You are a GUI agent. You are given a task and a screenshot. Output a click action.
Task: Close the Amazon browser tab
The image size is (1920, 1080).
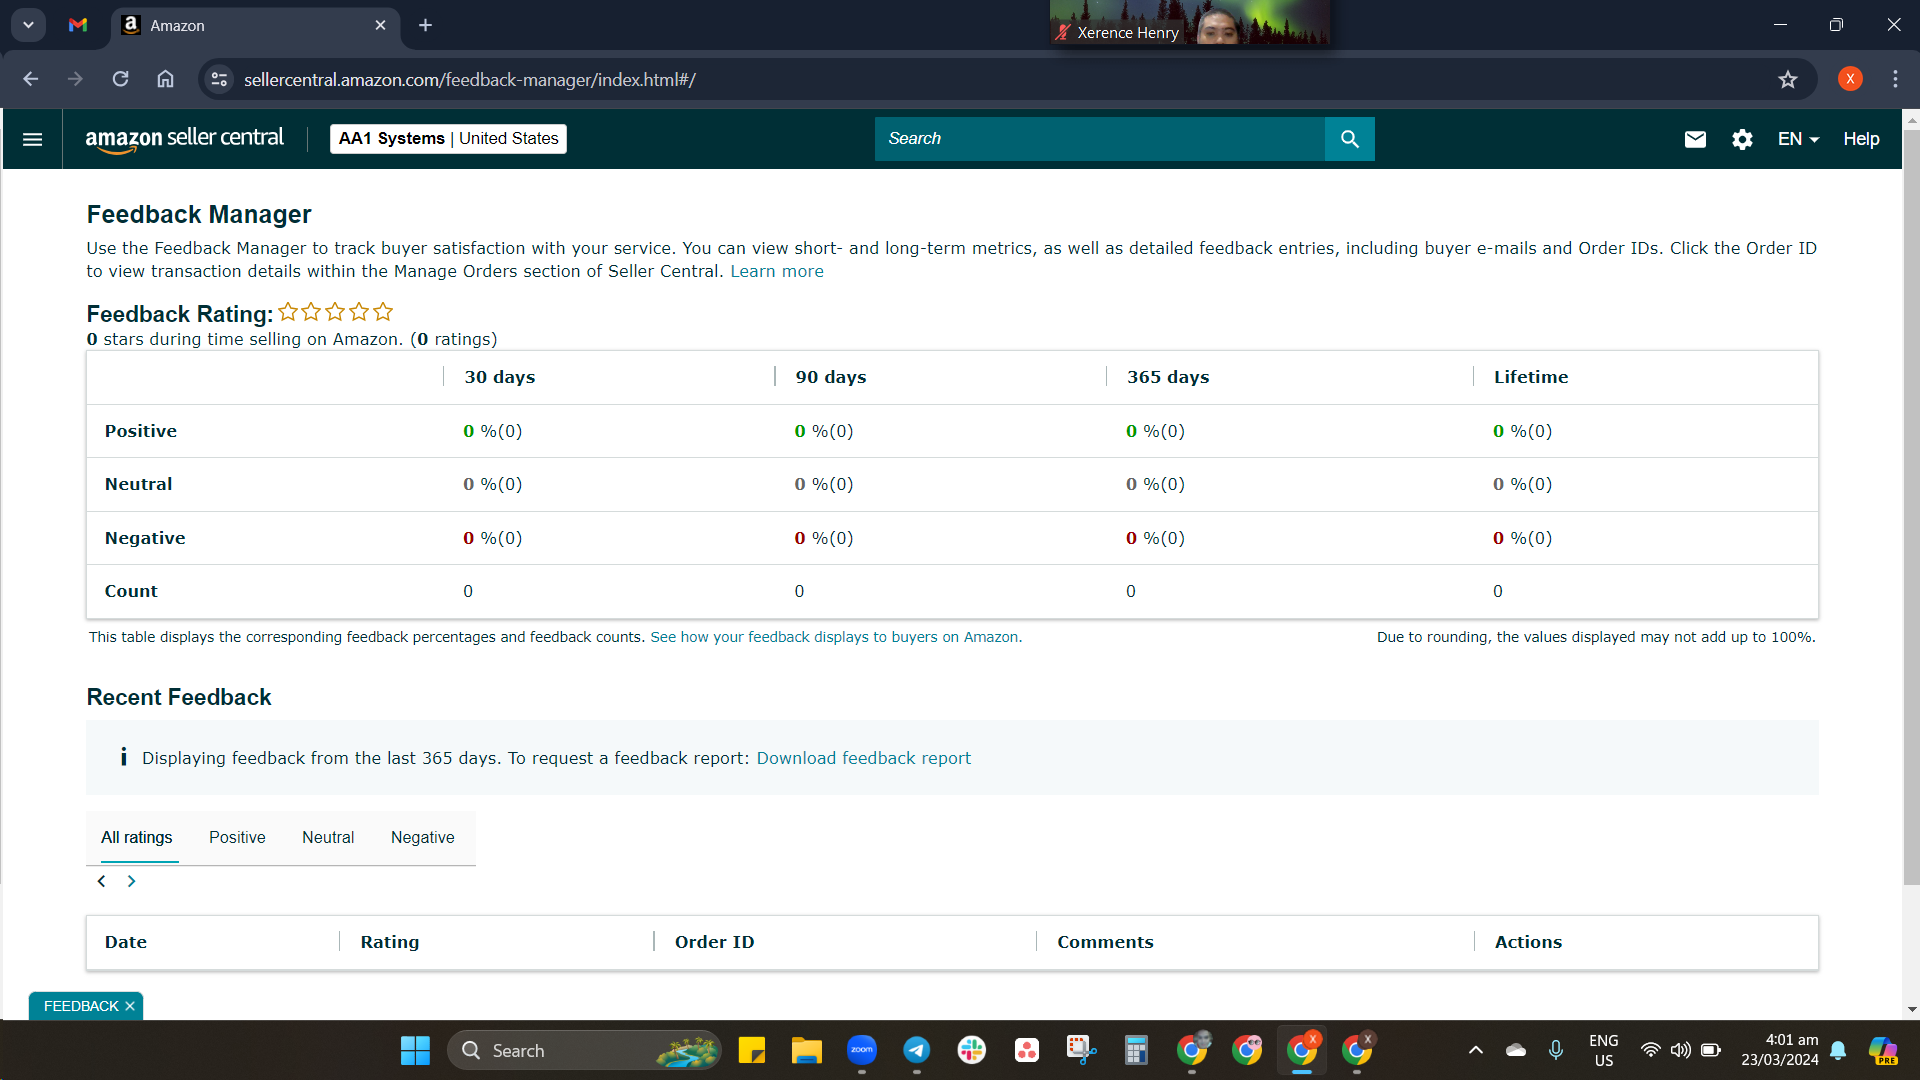(380, 25)
